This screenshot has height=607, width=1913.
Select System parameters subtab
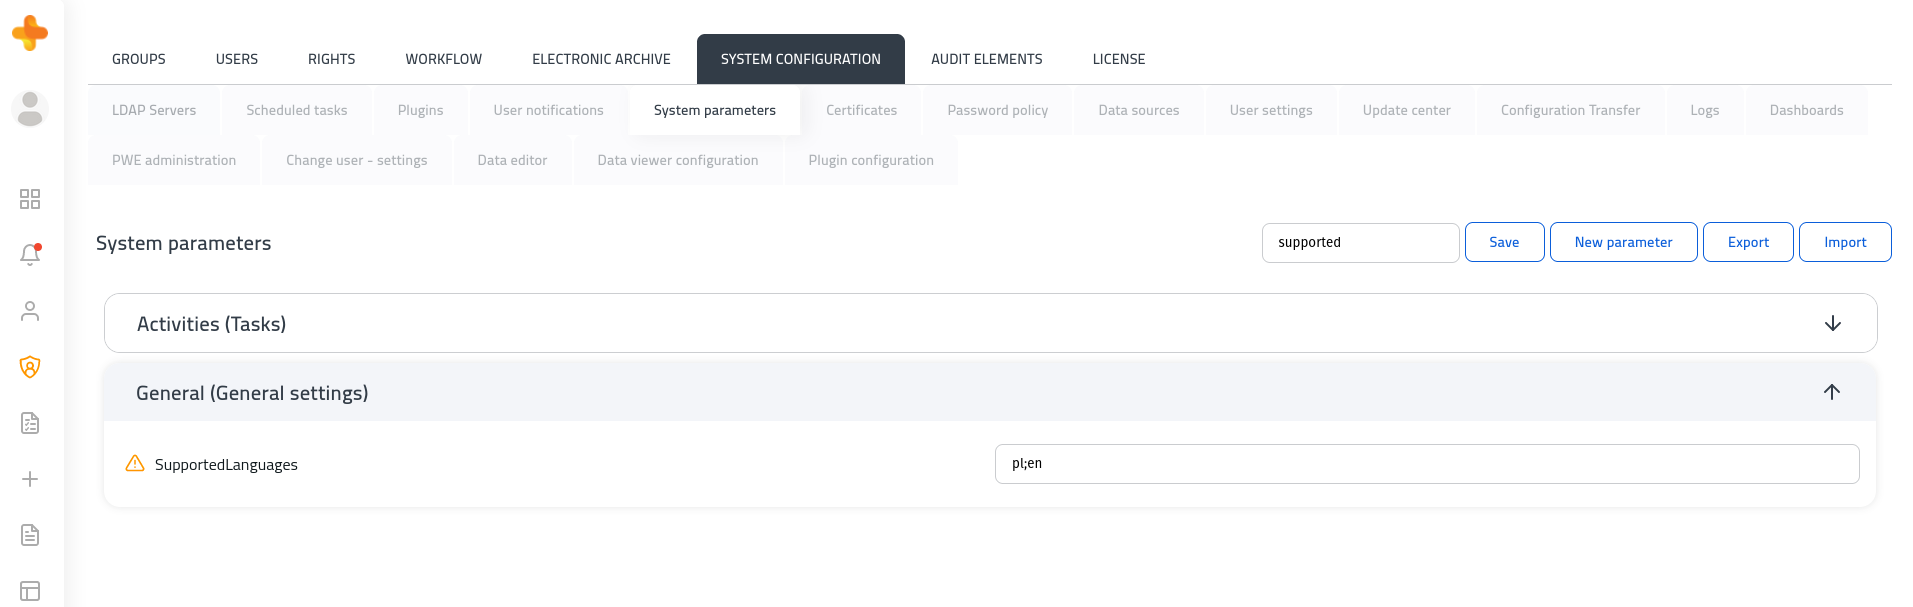click(x=715, y=110)
